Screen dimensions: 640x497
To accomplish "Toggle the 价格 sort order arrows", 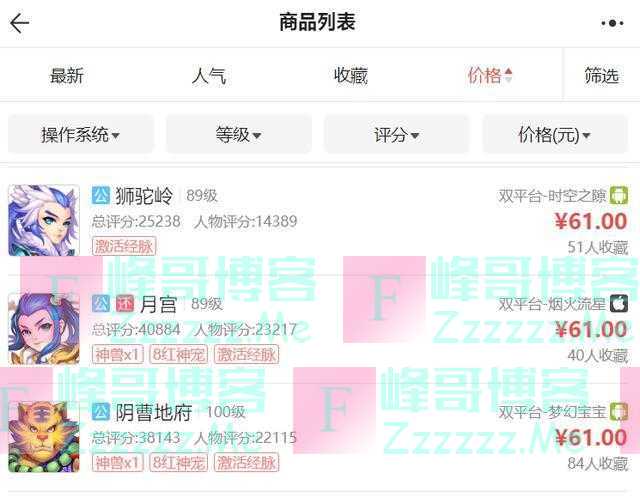I will point(508,75).
